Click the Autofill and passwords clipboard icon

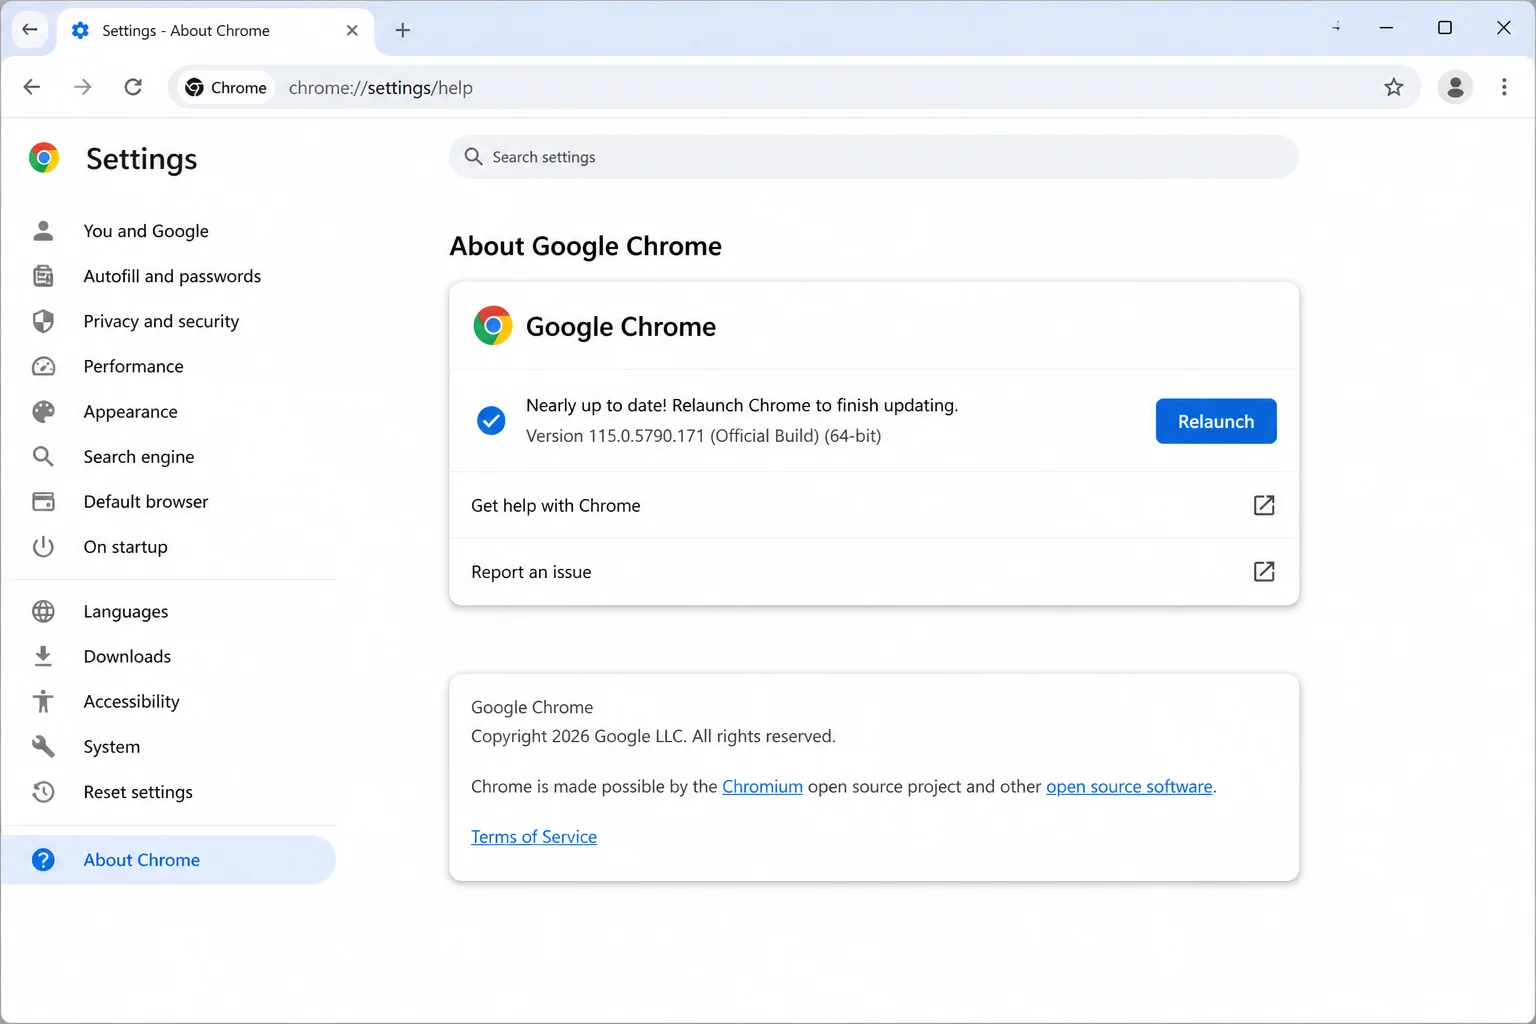pyautogui.click(x=43, y=276)
